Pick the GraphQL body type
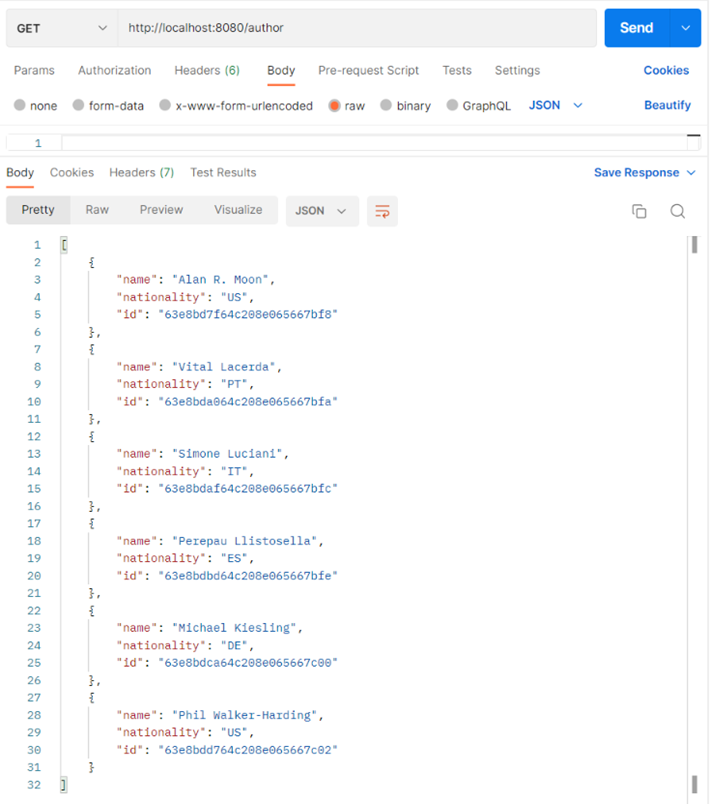712x804 pixels. pos(453,106)
